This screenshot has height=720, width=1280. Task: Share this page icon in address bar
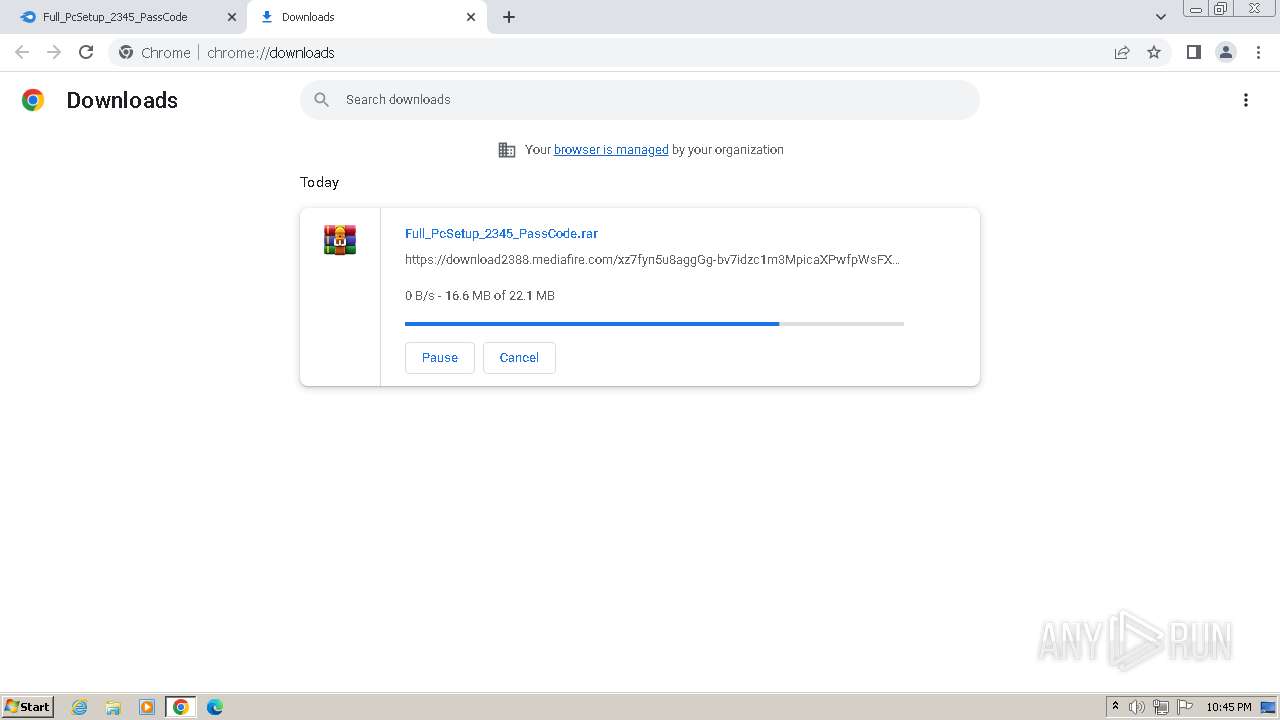[1122, 52]
